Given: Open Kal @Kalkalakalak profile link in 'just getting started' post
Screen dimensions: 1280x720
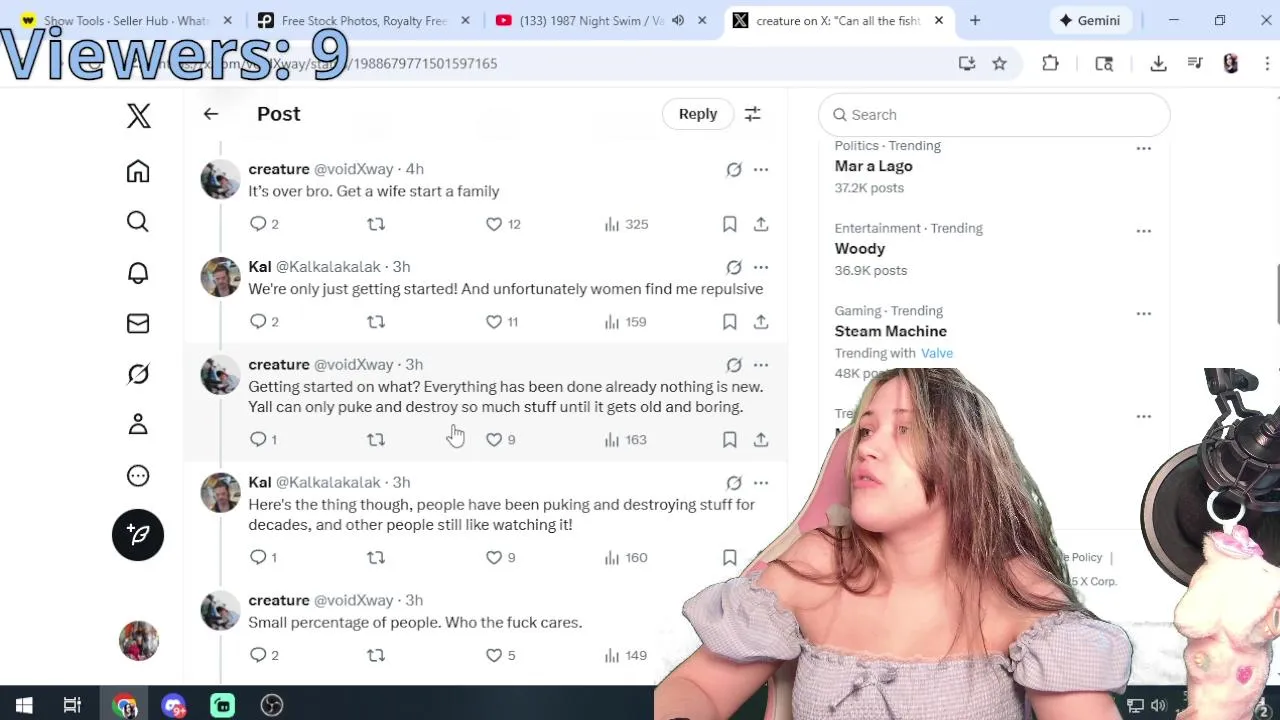Looking at the screenshot, I should click(x=314, y=267).
